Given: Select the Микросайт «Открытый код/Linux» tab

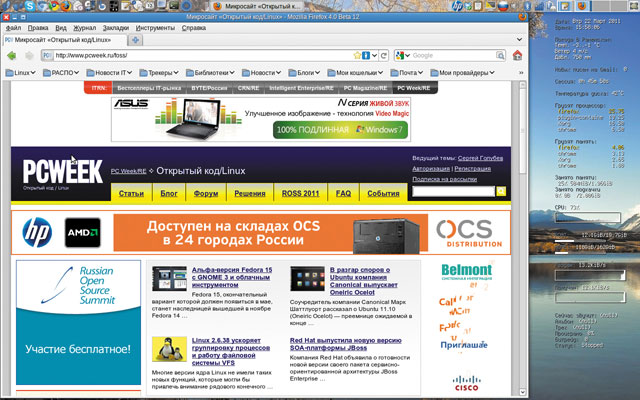Looking at the screenshot, I should click(x=65, y=40).
